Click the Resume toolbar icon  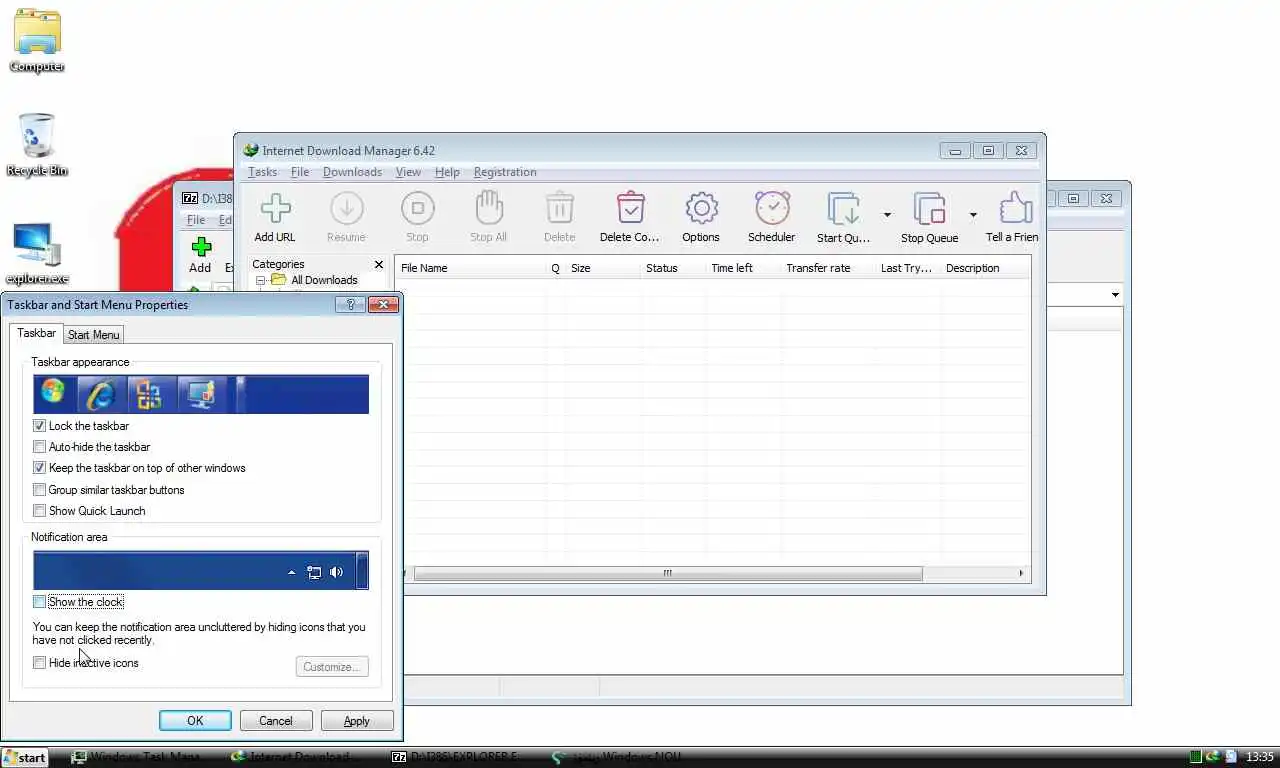pyautogui.click(x=346, y=208)
